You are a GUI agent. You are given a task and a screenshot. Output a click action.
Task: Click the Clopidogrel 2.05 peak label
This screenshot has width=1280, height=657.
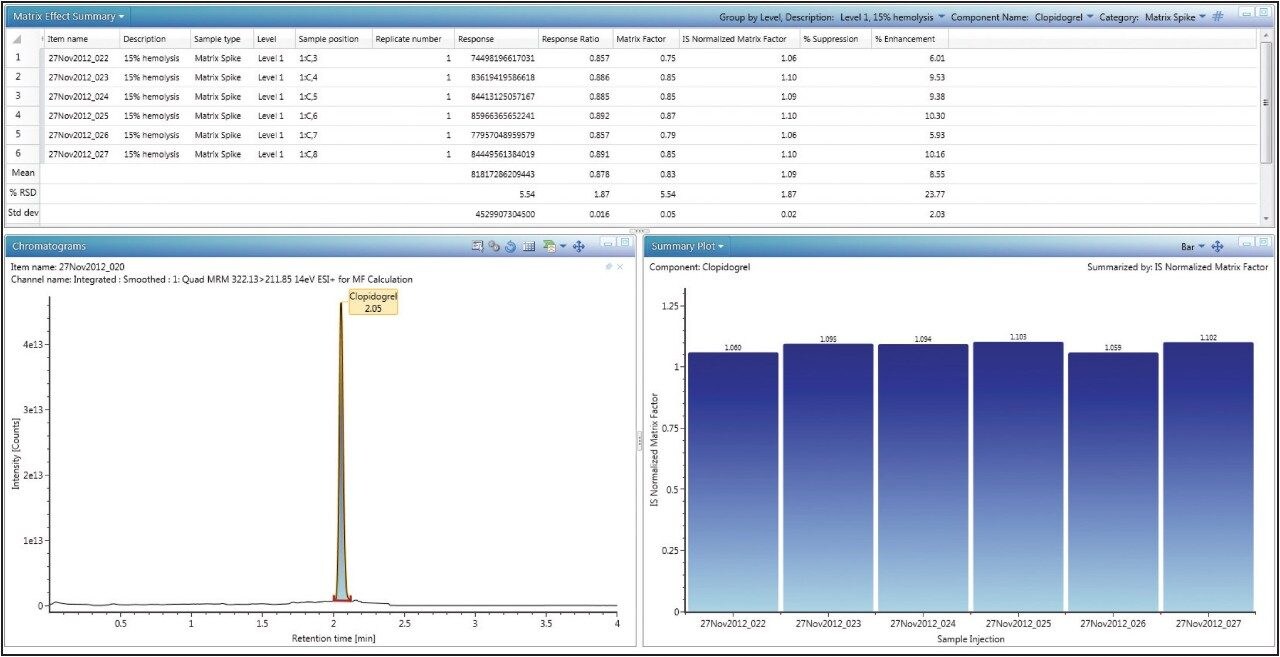[373, 302]
